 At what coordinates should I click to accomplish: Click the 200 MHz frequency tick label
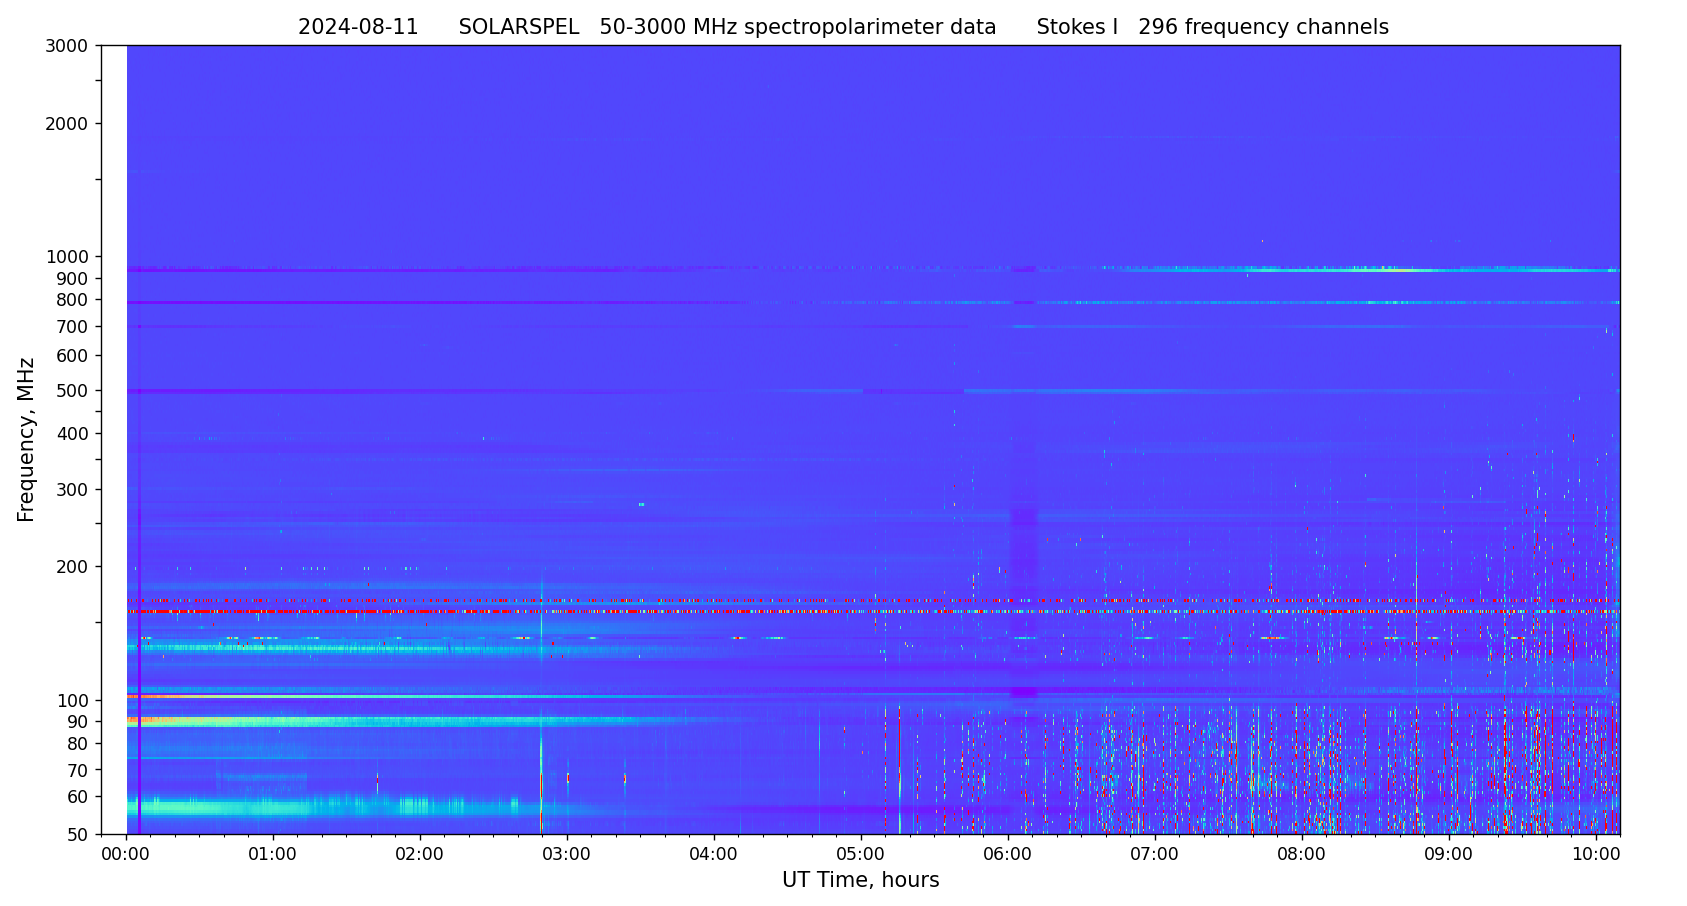[72, 567]
